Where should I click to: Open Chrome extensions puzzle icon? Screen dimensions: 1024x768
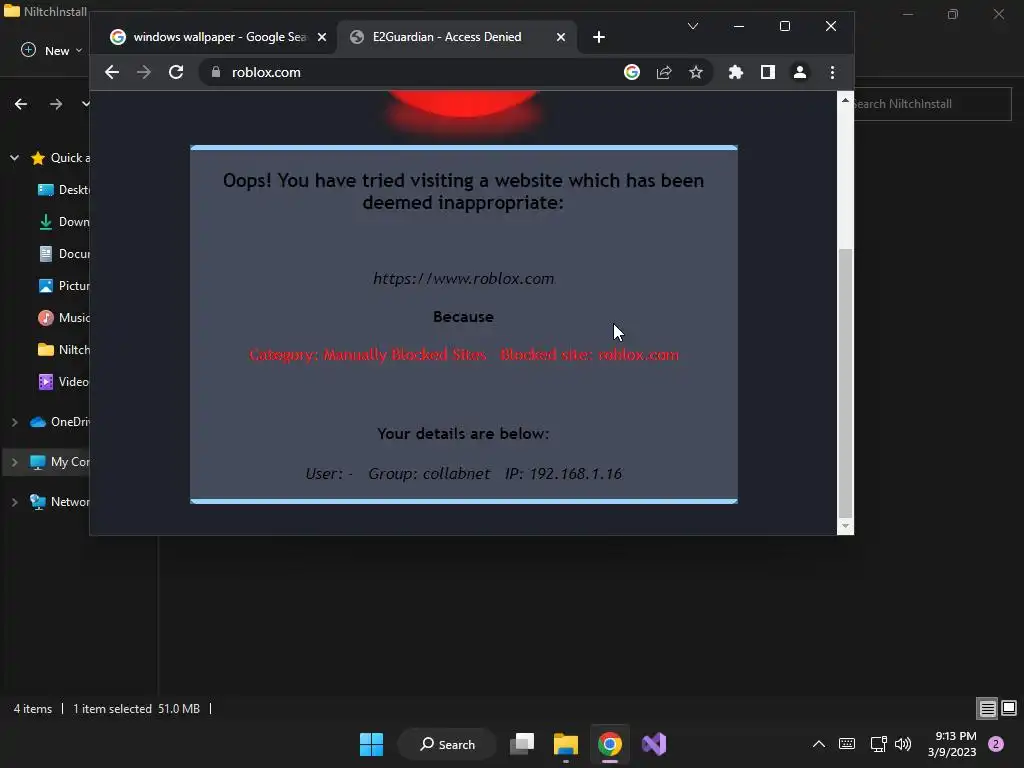pyautogui.click(x=736, y=72)
